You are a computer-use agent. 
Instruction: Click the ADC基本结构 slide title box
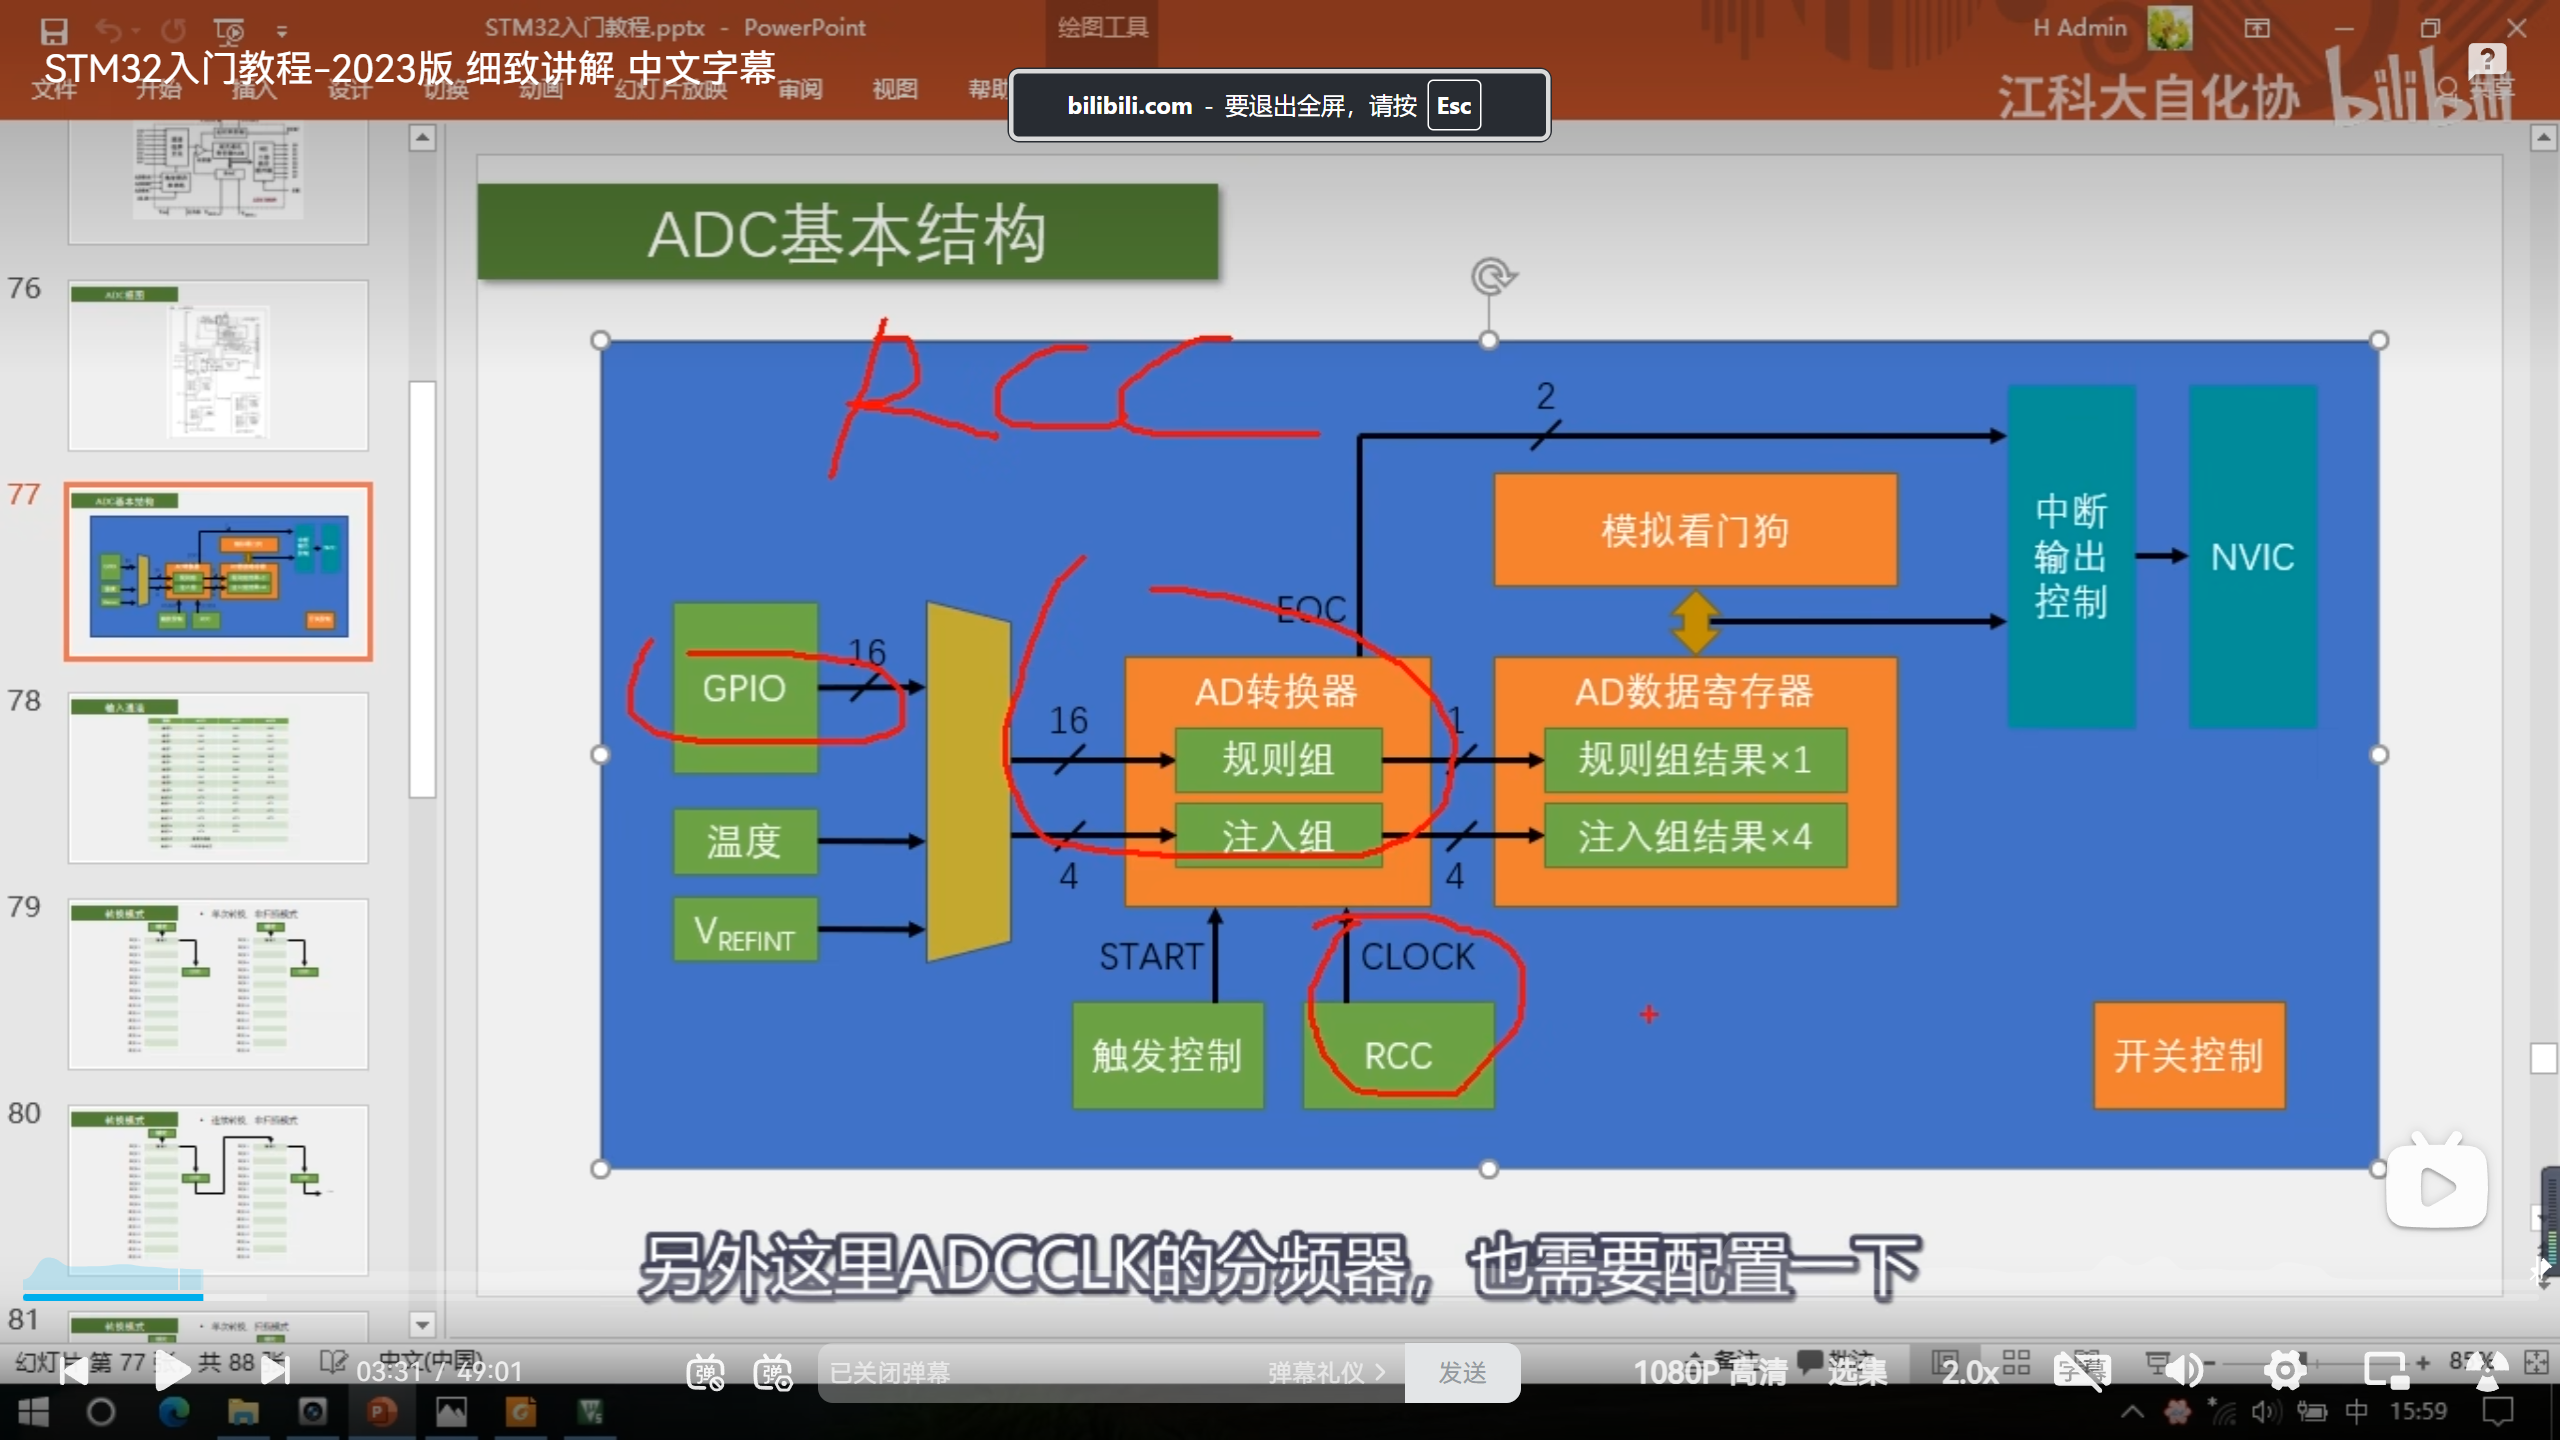848,233
